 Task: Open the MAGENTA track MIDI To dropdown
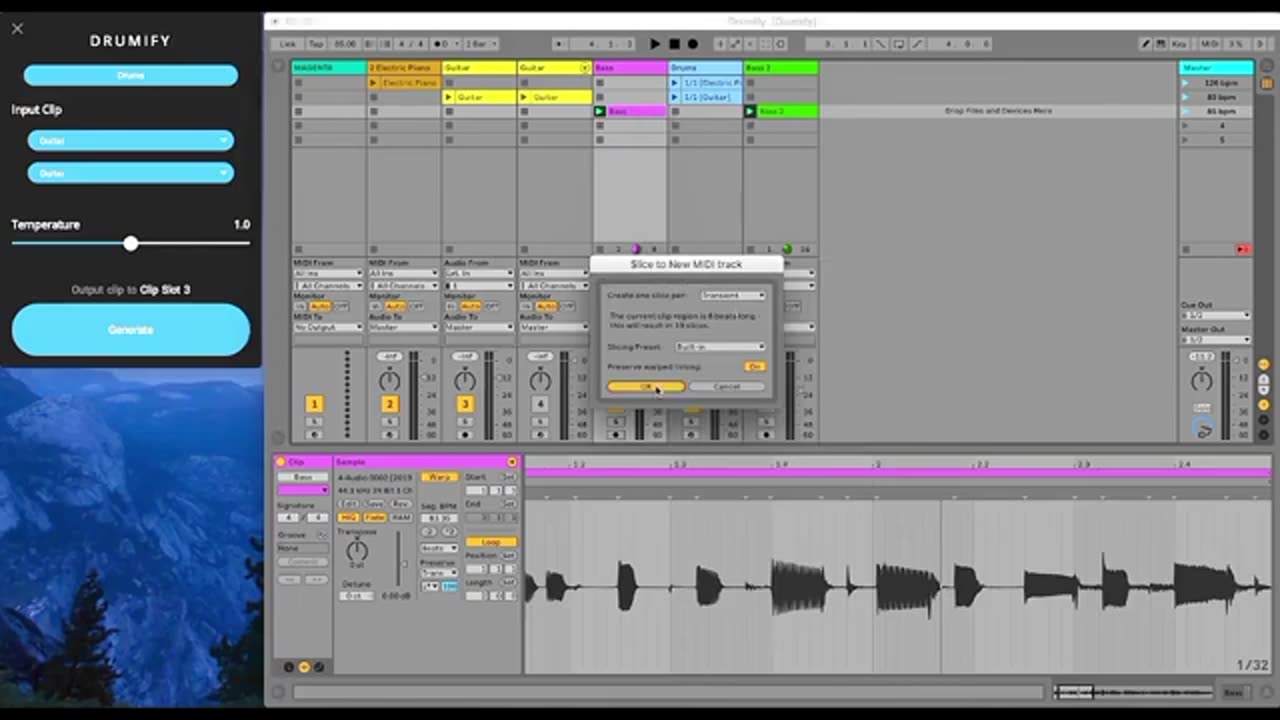(x=328, y=327)
